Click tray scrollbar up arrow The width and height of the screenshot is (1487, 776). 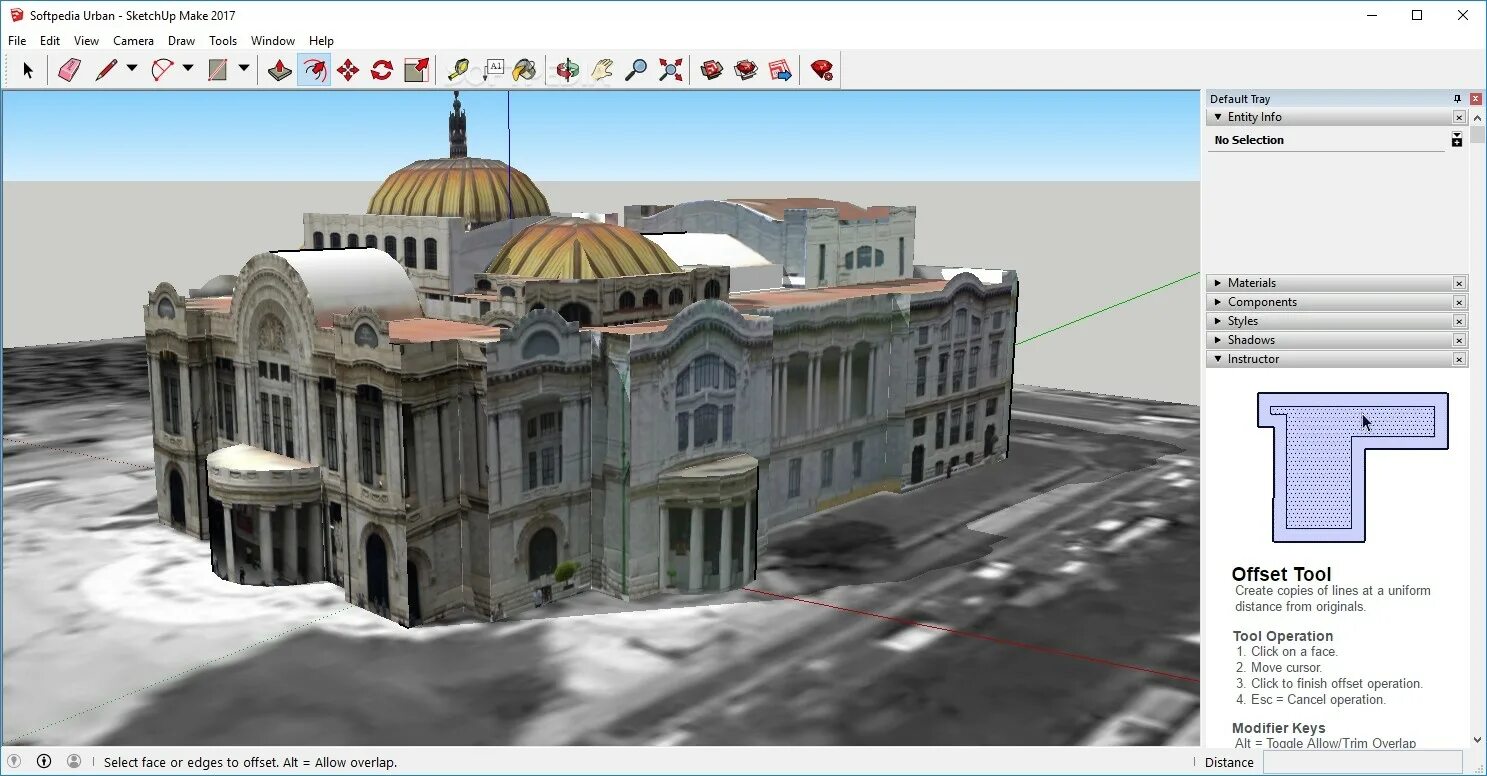point(1478,117)
